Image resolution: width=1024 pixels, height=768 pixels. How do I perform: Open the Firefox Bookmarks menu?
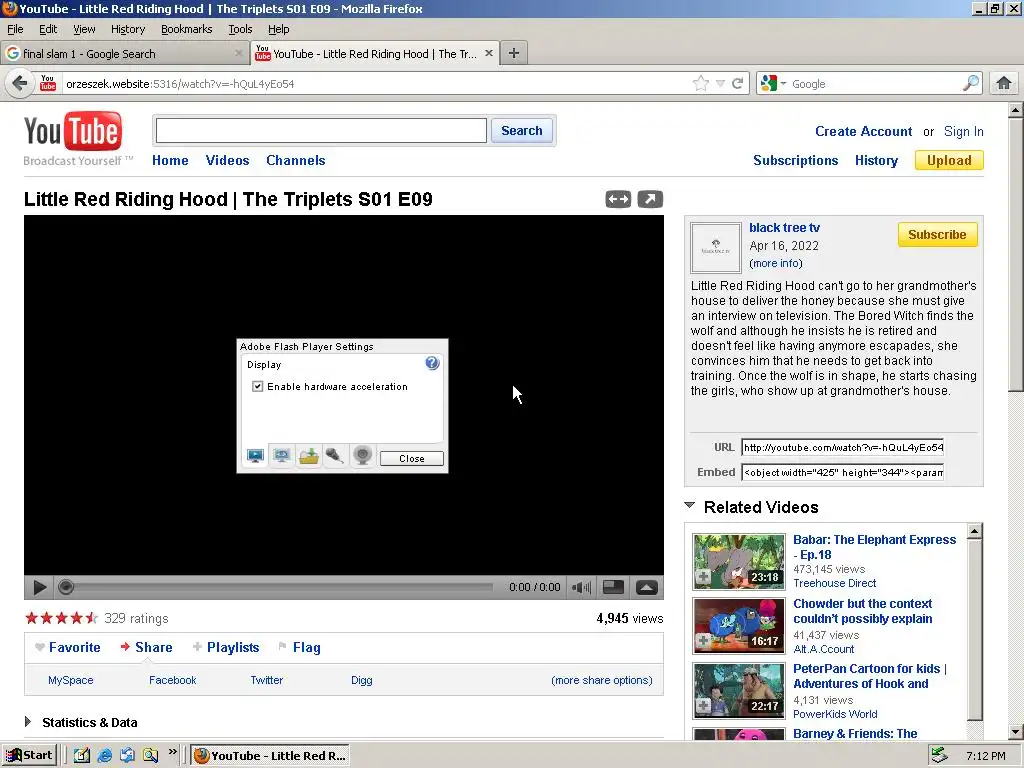187,29
